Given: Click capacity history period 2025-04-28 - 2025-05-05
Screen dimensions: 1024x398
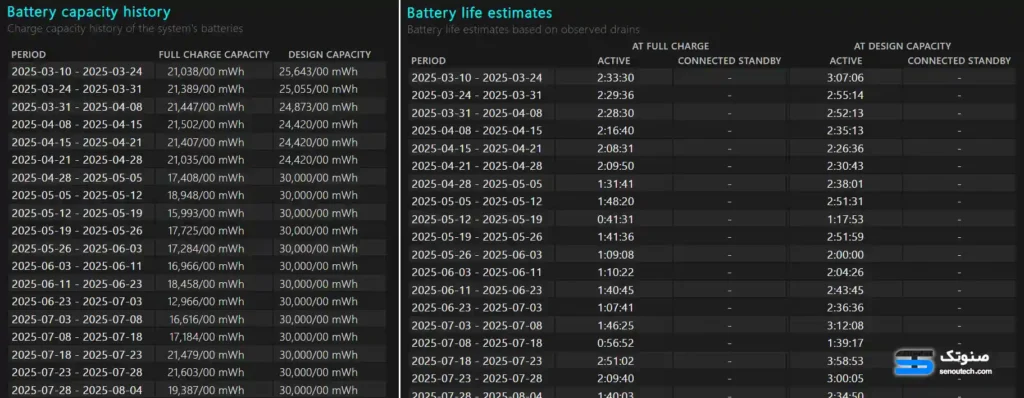Looking at the screenshot, I should pyautogui.click(x=76, y=177).
